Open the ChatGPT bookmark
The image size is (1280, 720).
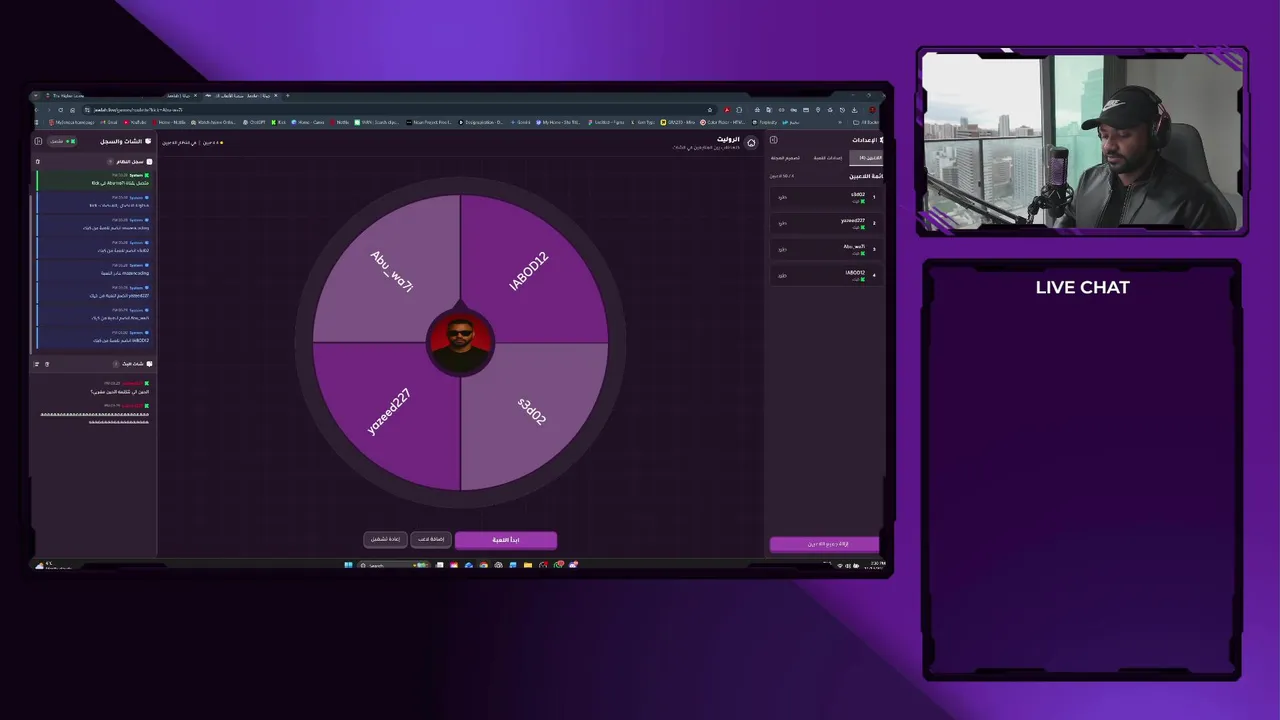256,122
